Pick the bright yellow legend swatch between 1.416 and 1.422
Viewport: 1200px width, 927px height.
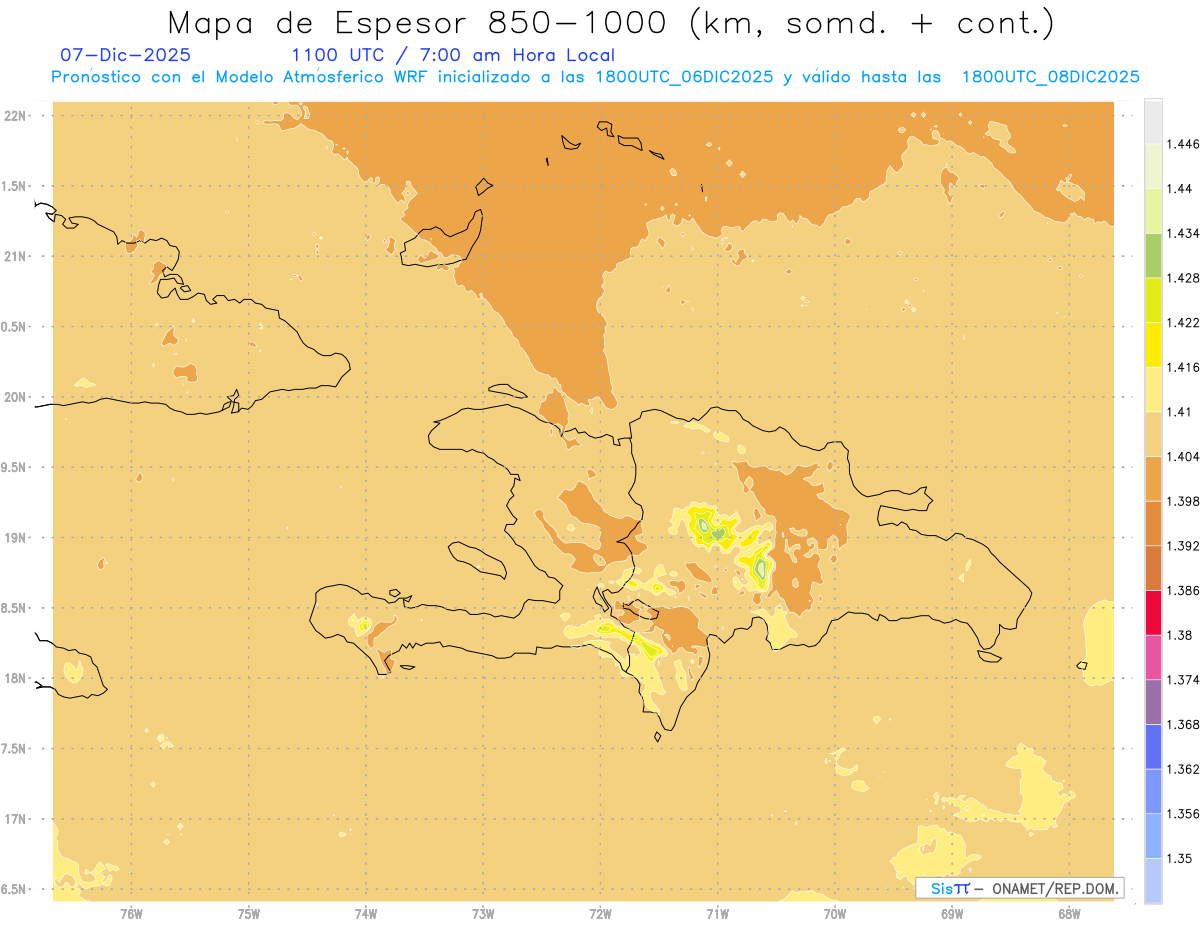tap(1153, 345)
